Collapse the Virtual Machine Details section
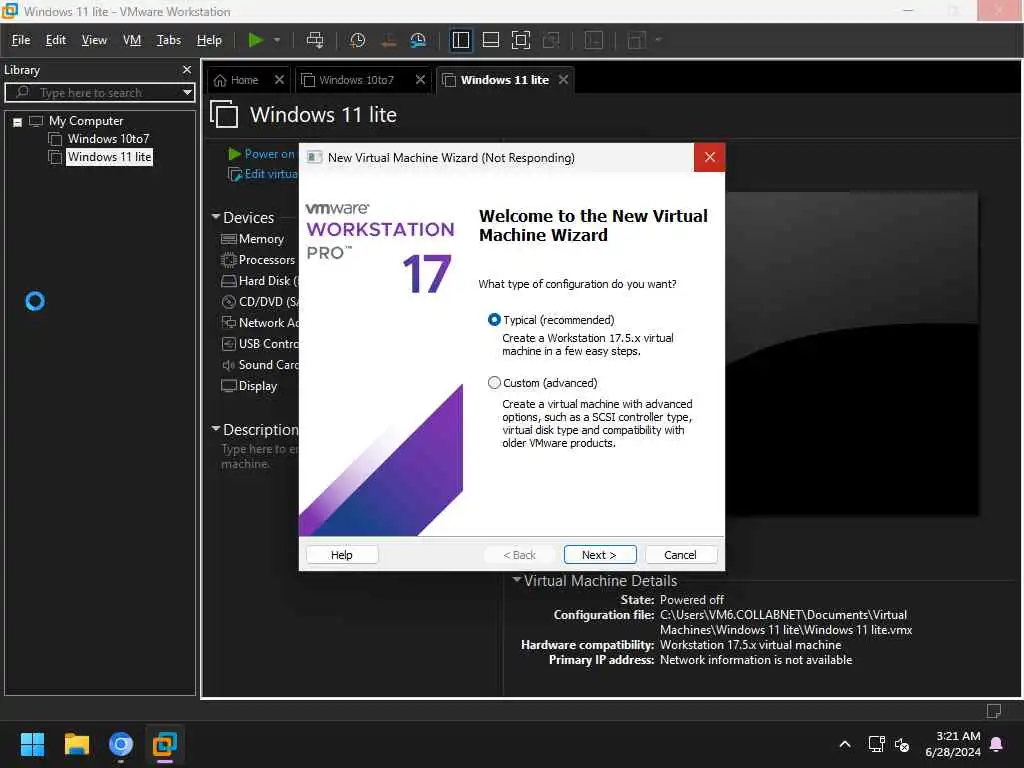This screenshot has height=768, width=1024. [517, 579]
